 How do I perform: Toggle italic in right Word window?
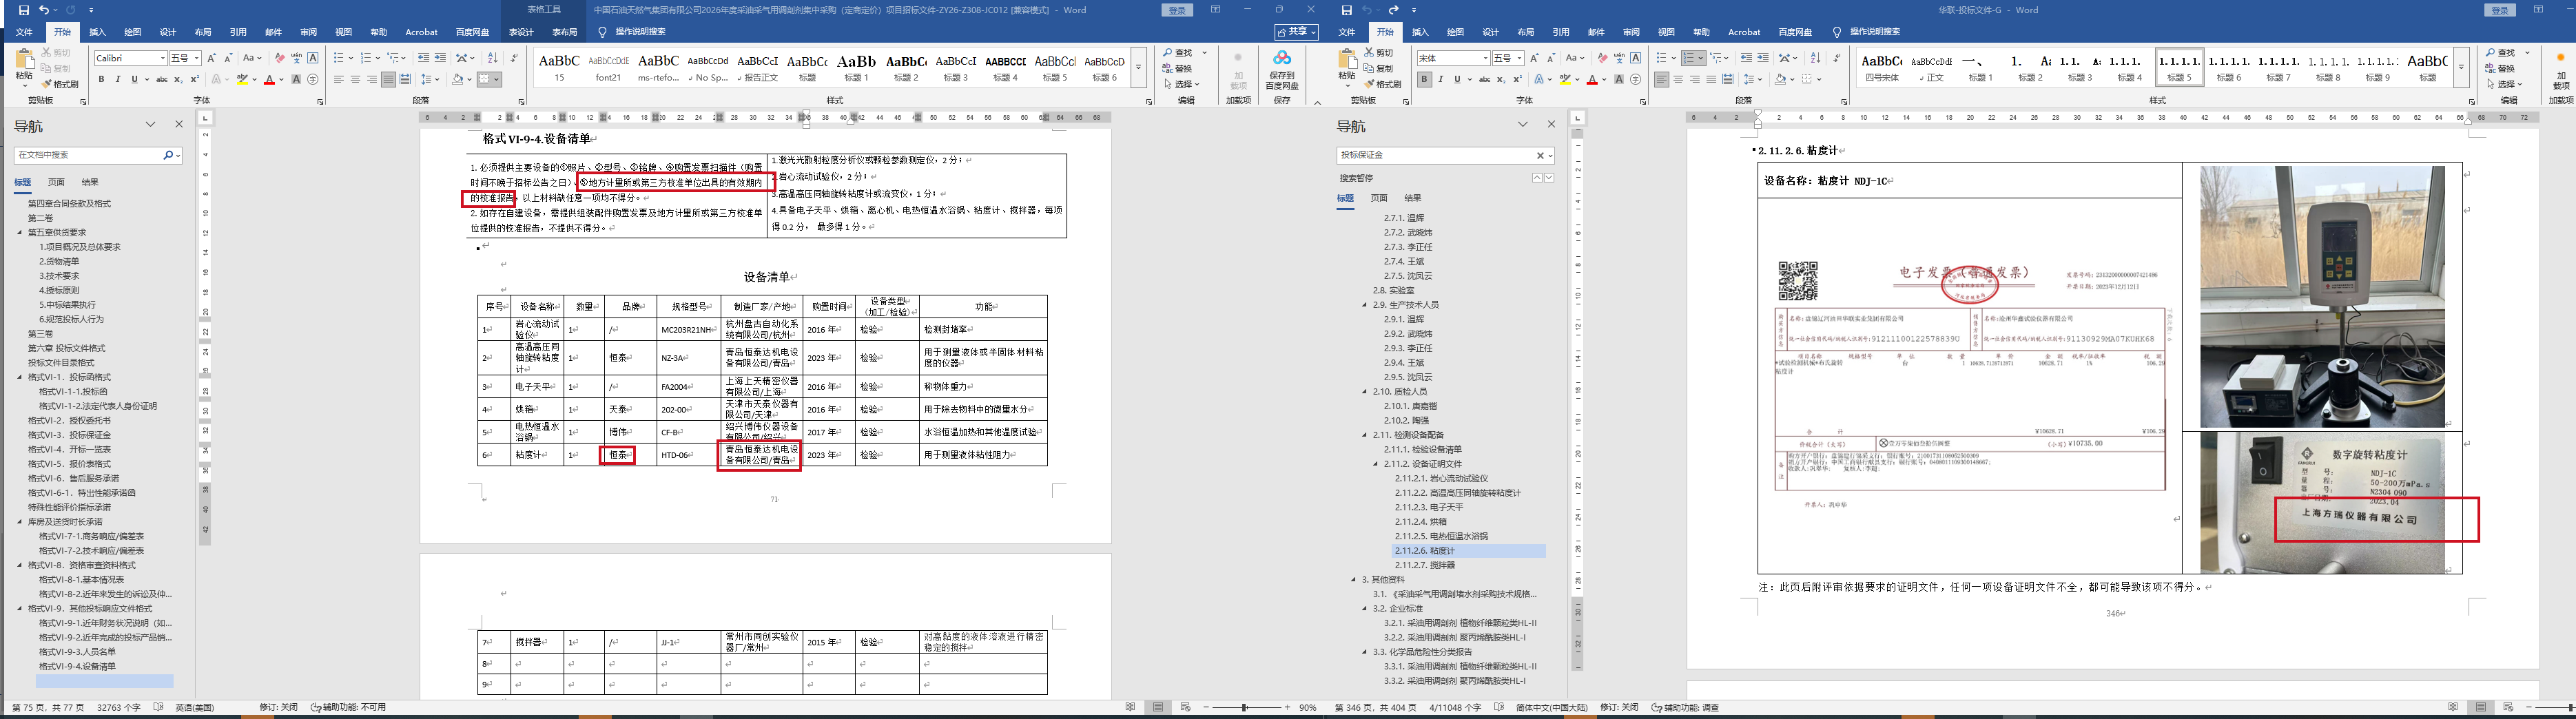pyautogui.click(x=1440, y=79)
